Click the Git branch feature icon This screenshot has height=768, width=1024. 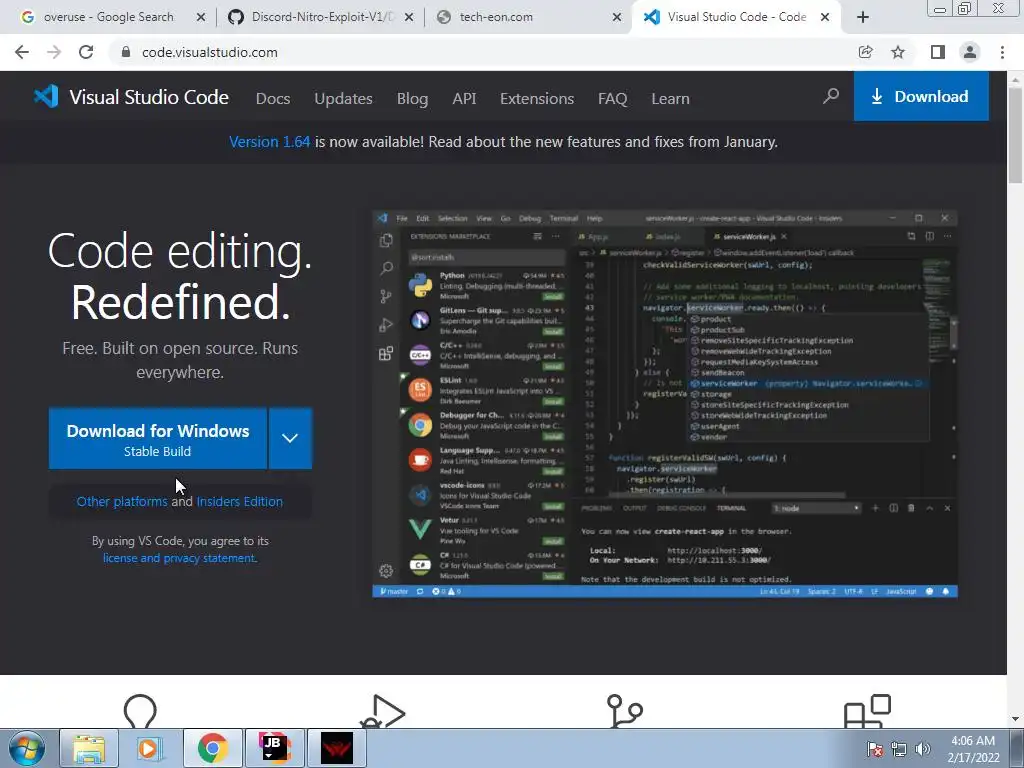[624, 711]
